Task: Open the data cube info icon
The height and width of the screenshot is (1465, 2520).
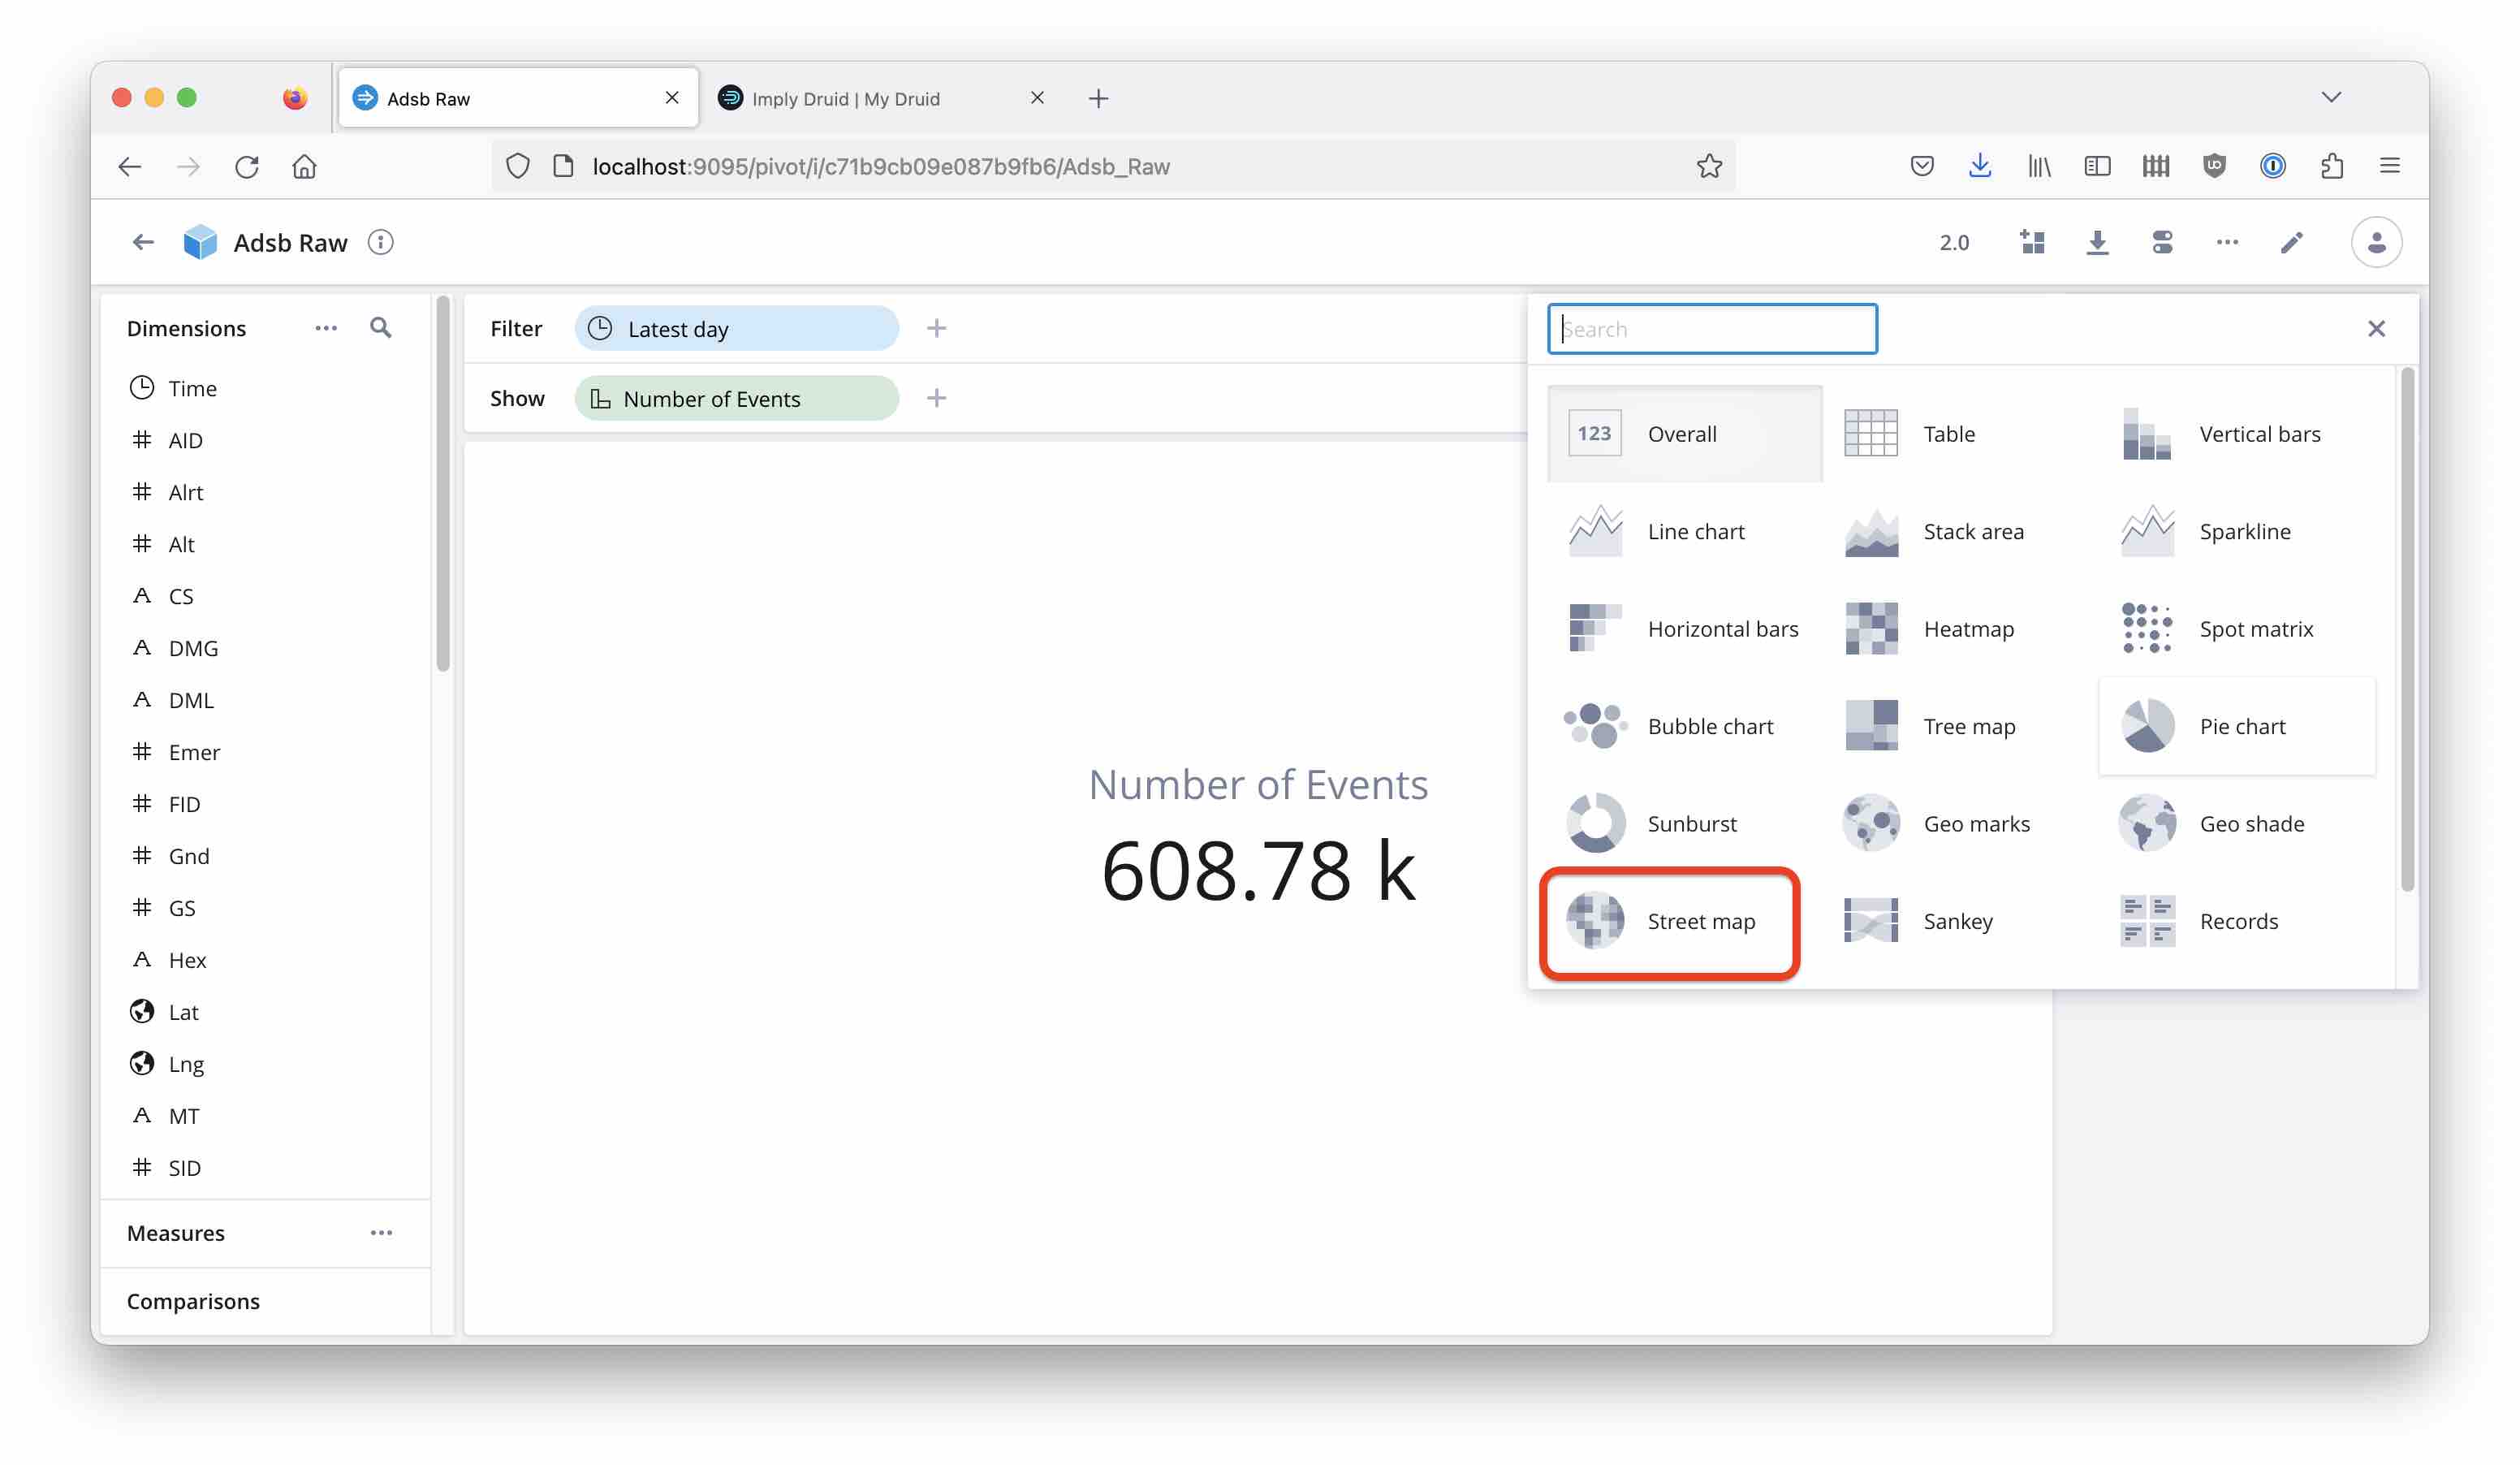Action: [380, 242]
